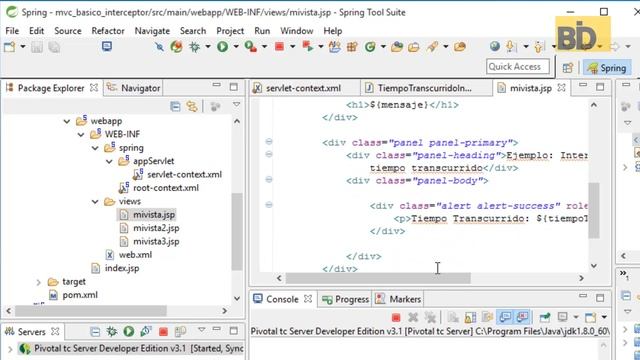Image resolution: width=640 pixels, height=360 pixels.
Task: Select mivista2.jsp in the tree
Action: [x=149, y=228]
